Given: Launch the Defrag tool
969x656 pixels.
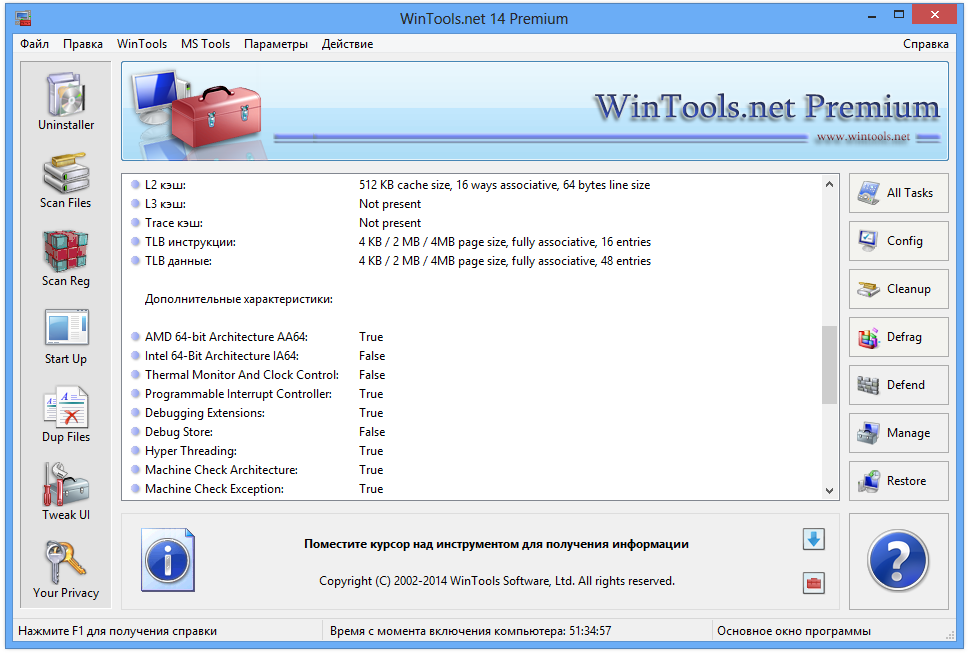Looking at the screenshot, I should pyautogui.click(x=897, y=337).
